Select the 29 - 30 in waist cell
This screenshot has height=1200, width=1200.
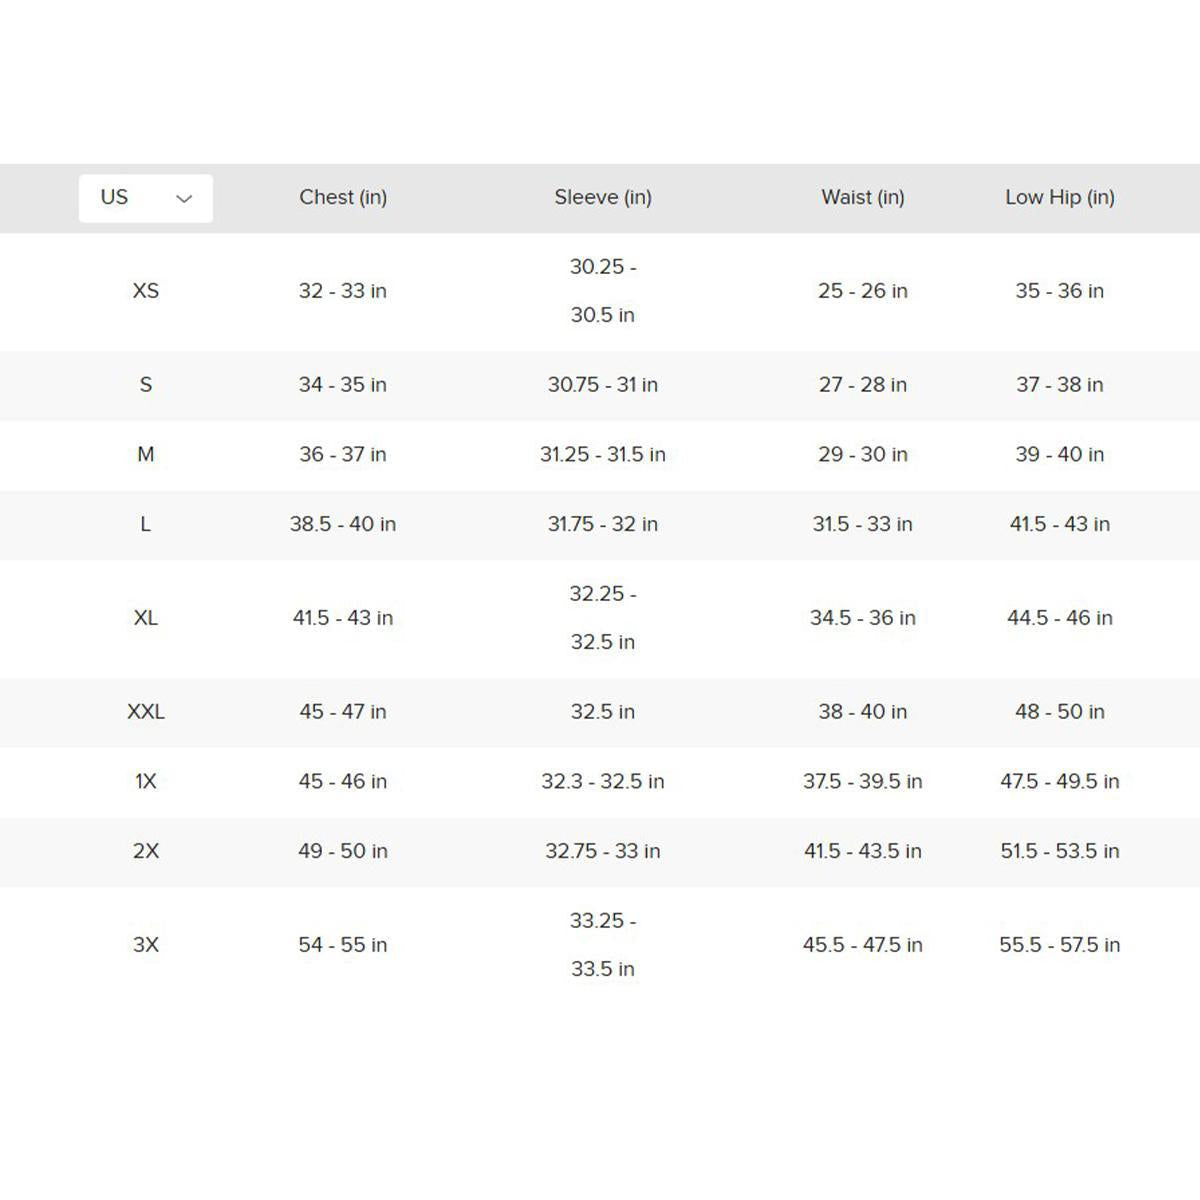coord(863,455)
